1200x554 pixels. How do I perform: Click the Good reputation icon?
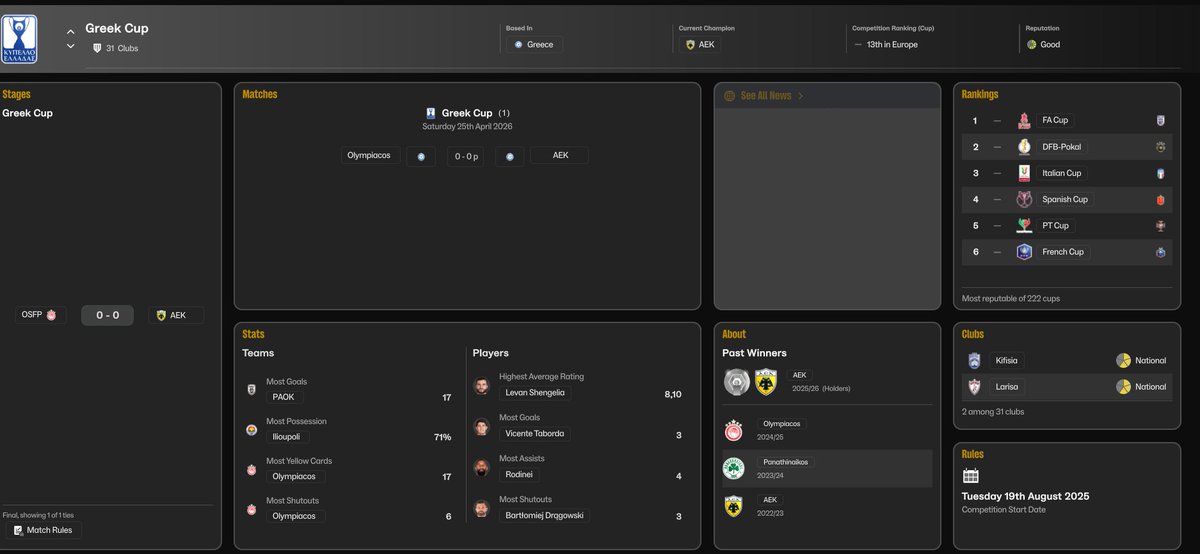tap(1032, 44)
